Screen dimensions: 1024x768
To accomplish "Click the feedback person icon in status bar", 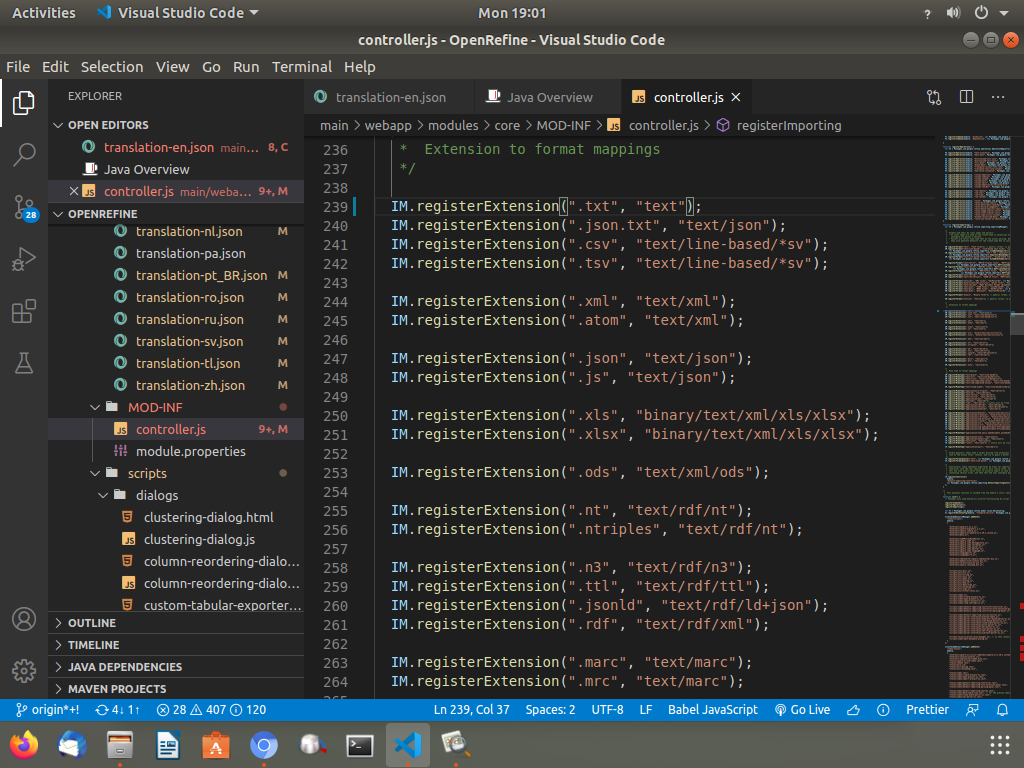I will 972,710.
